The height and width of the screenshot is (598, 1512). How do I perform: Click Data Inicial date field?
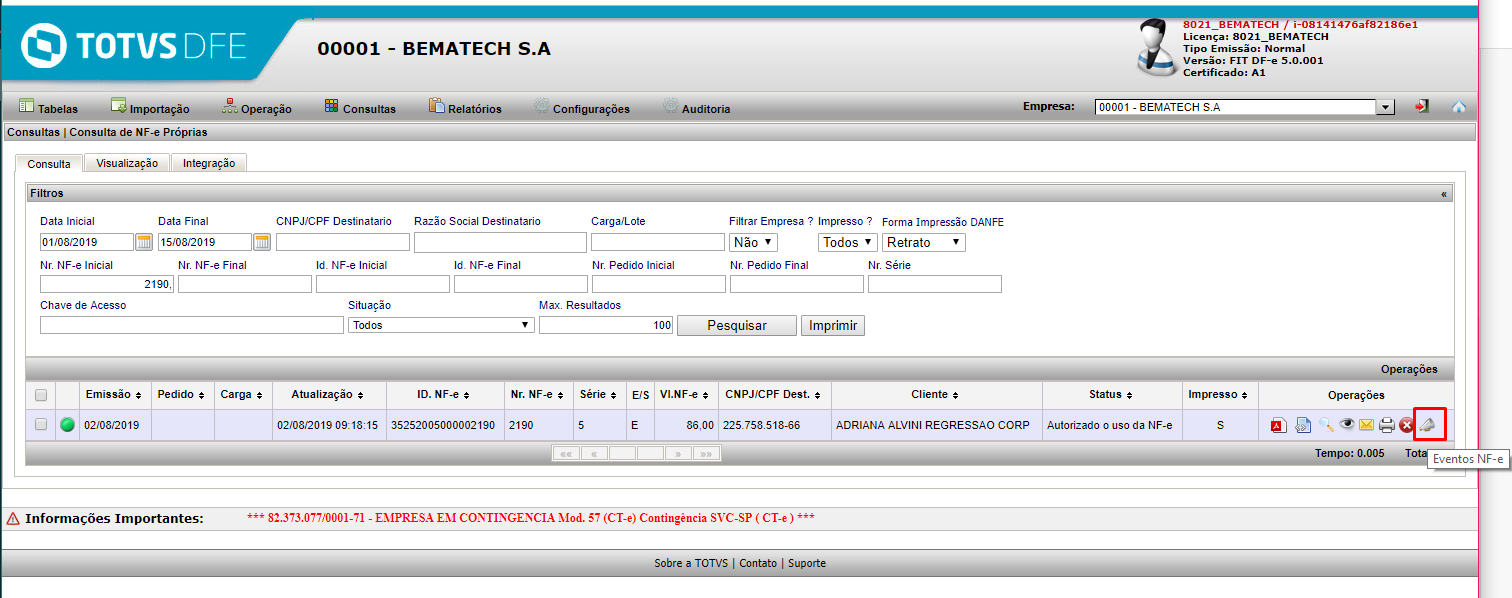pos(87,242)
